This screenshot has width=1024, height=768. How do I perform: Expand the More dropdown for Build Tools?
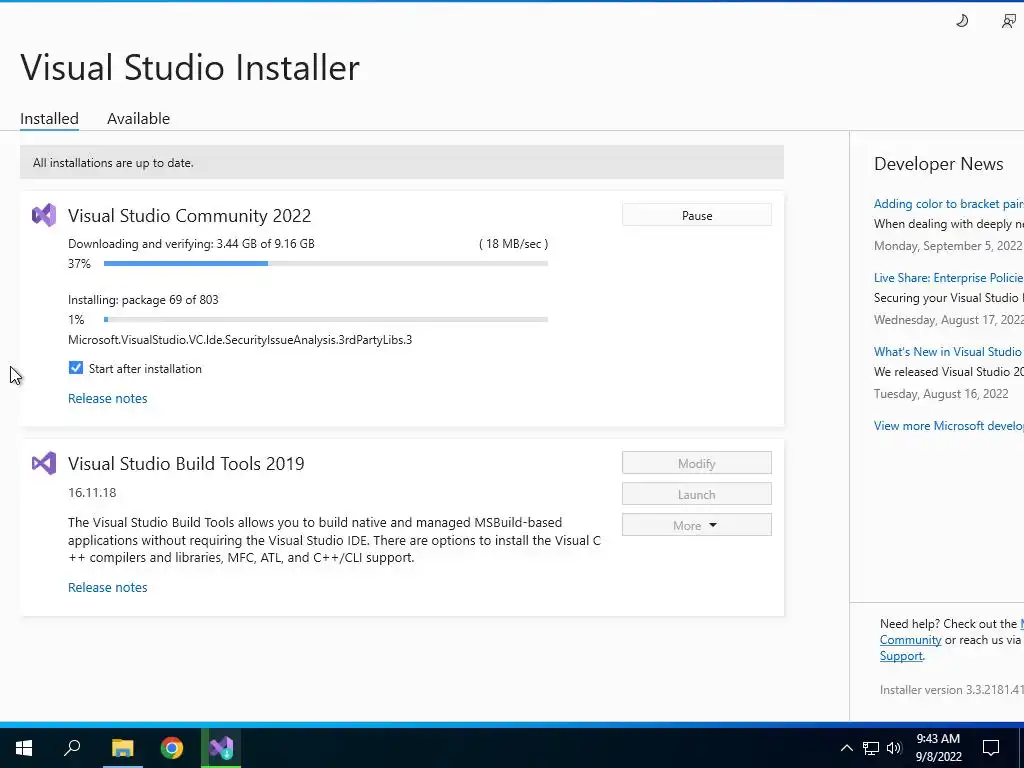pos(697,525)
